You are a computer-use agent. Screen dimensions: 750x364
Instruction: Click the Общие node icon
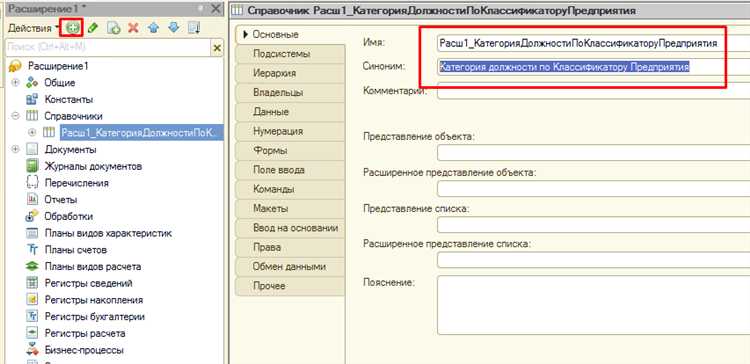[x=32, y=83]
